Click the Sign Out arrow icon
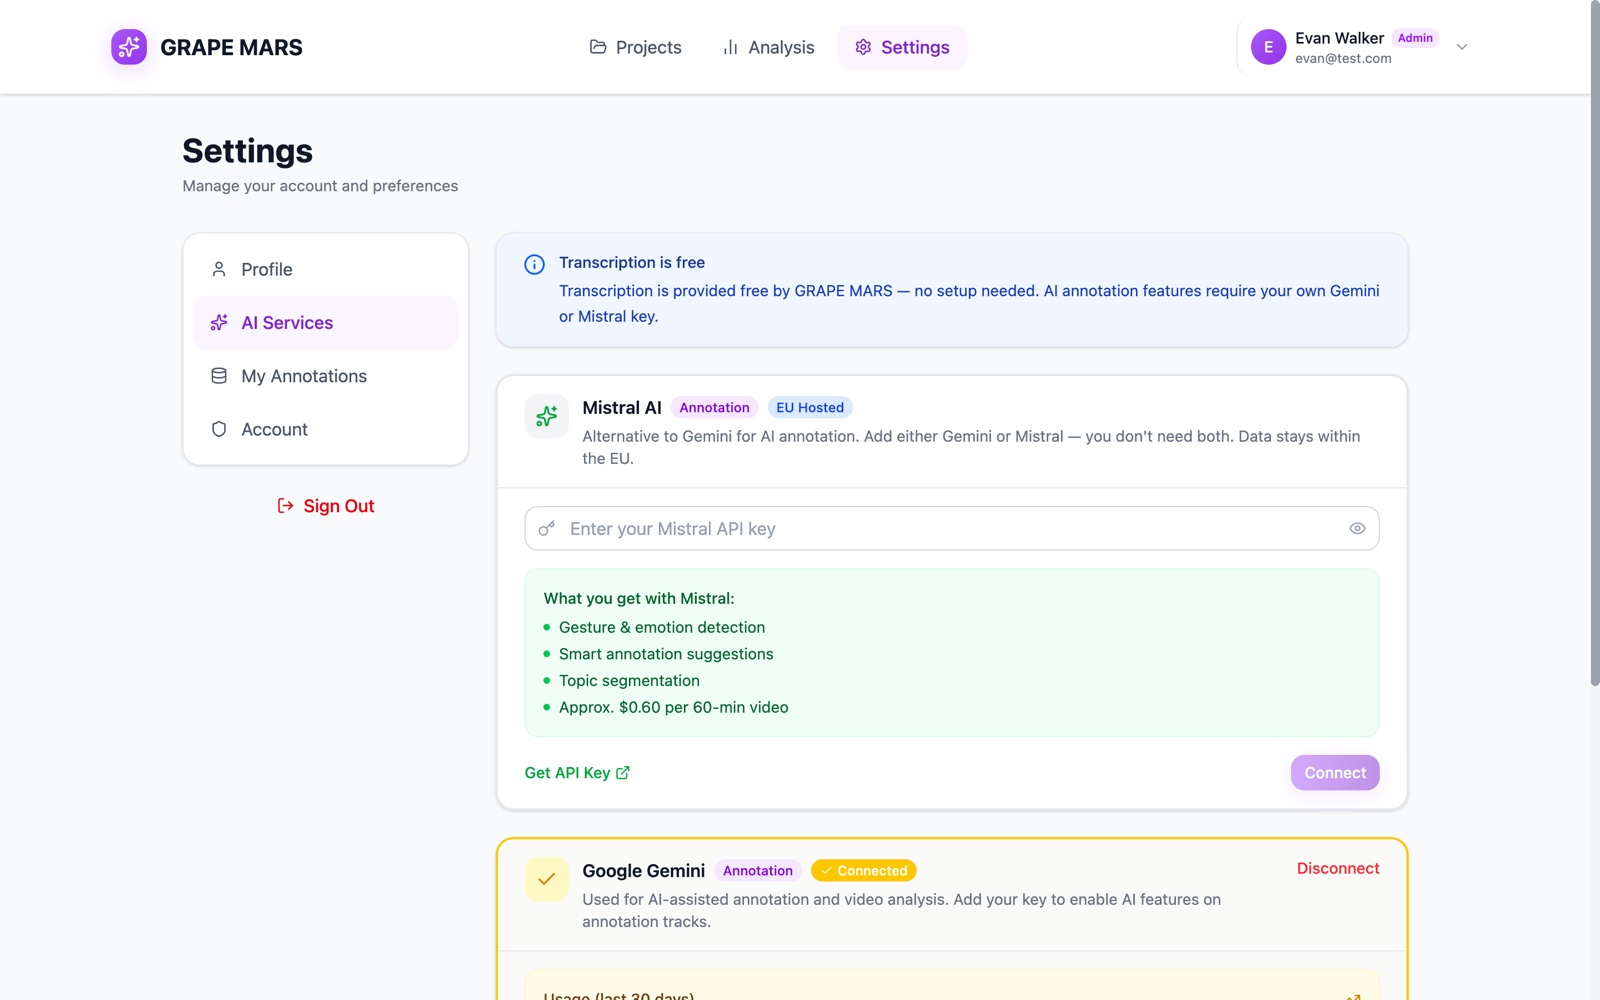Viewport: 1600px width, 1000px height. tap(285, 506)
